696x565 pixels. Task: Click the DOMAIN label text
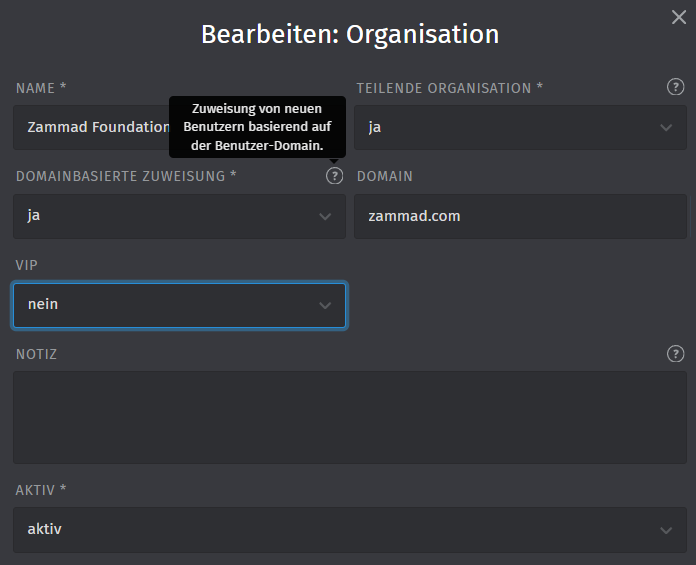pos(385,176)
